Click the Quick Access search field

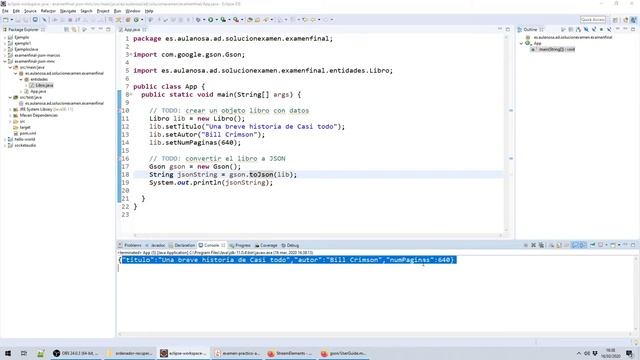point(593,20)
